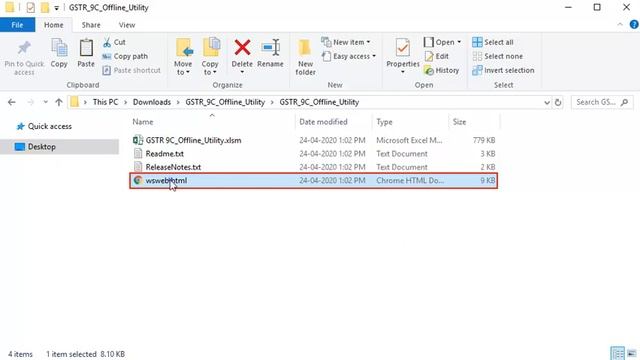Open the File tab
Image resolution: width=640 pixels, height=360 pixels.
[x=17, y=25]
